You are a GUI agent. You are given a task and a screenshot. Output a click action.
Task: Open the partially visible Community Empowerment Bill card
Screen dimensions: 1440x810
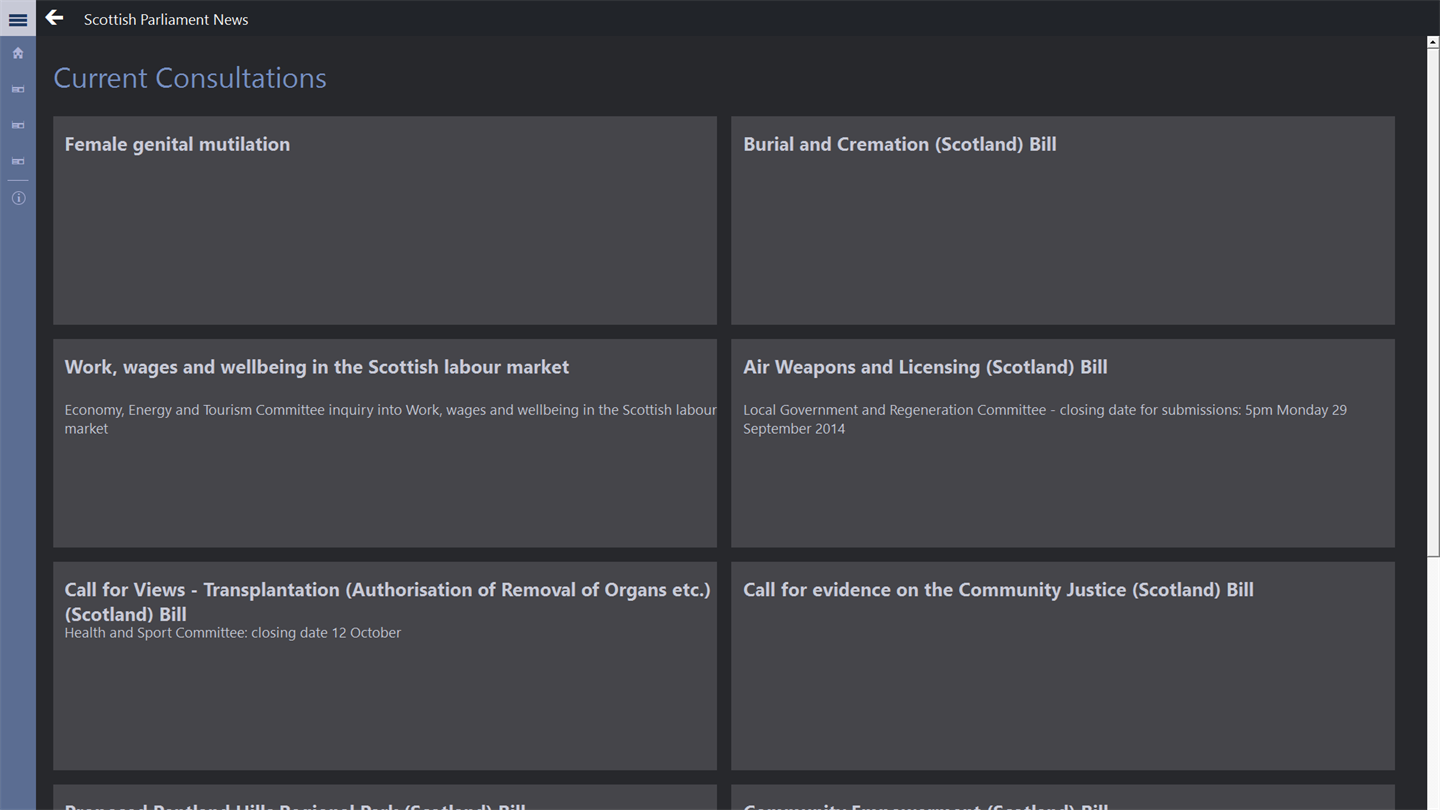point(1062,799)
